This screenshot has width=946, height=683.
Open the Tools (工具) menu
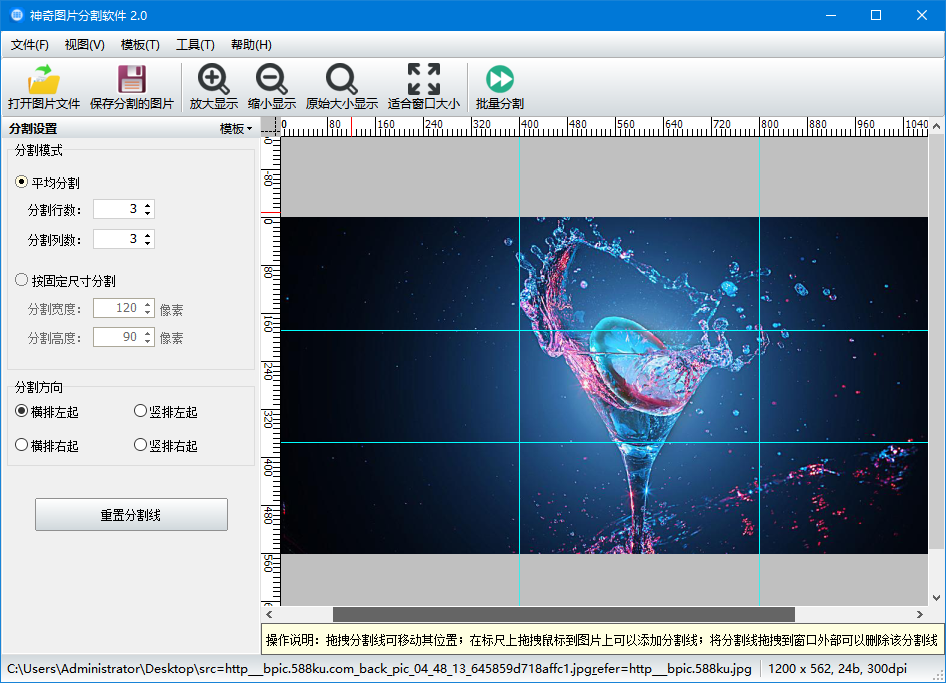[195, 45]
